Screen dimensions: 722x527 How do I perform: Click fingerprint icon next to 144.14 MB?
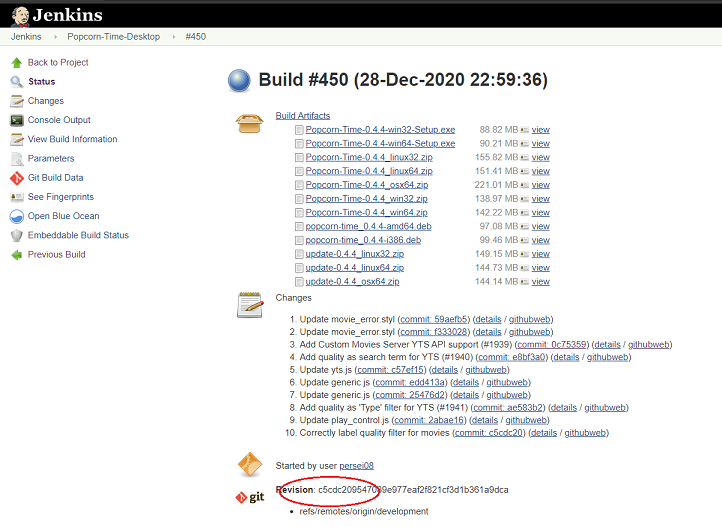pos(524,282)
